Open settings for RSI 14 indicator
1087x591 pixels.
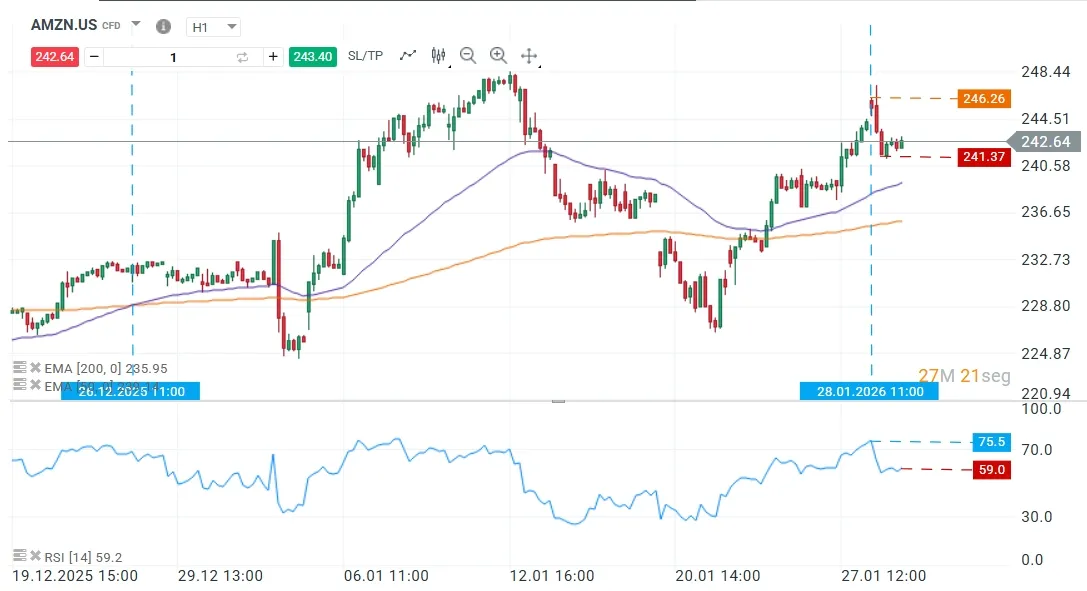[18, 556]
